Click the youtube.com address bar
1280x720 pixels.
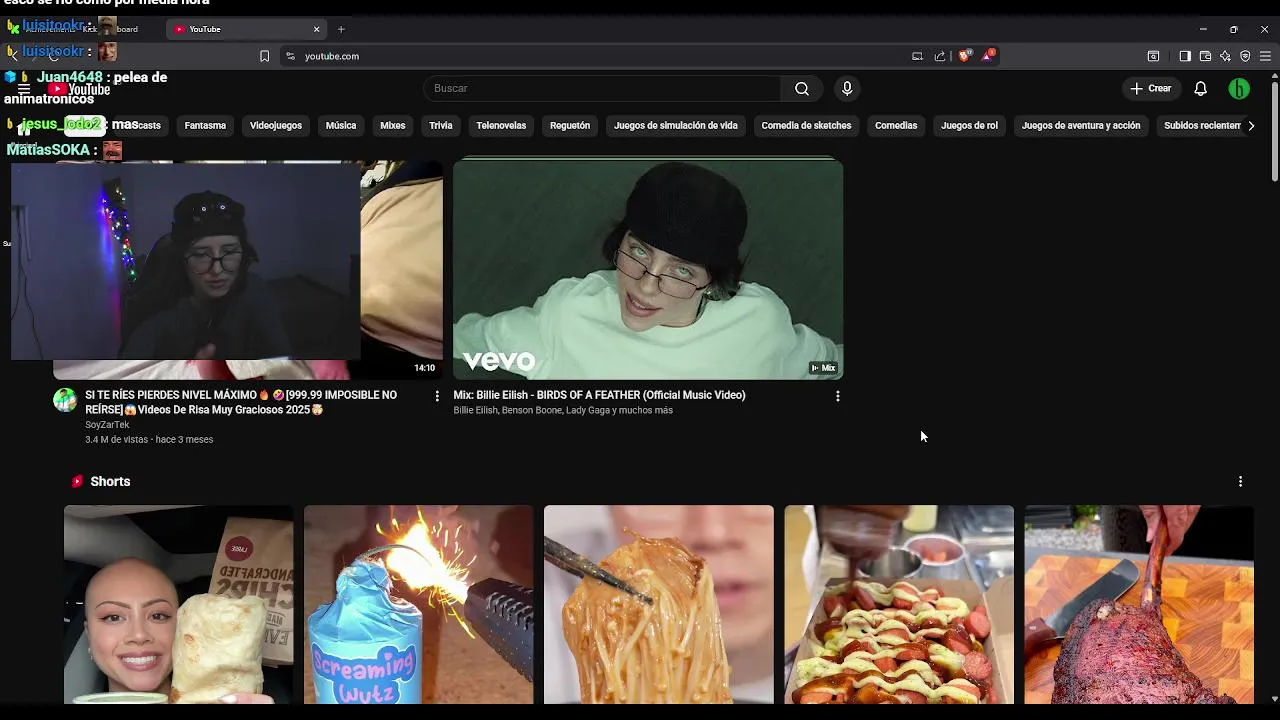600,56
